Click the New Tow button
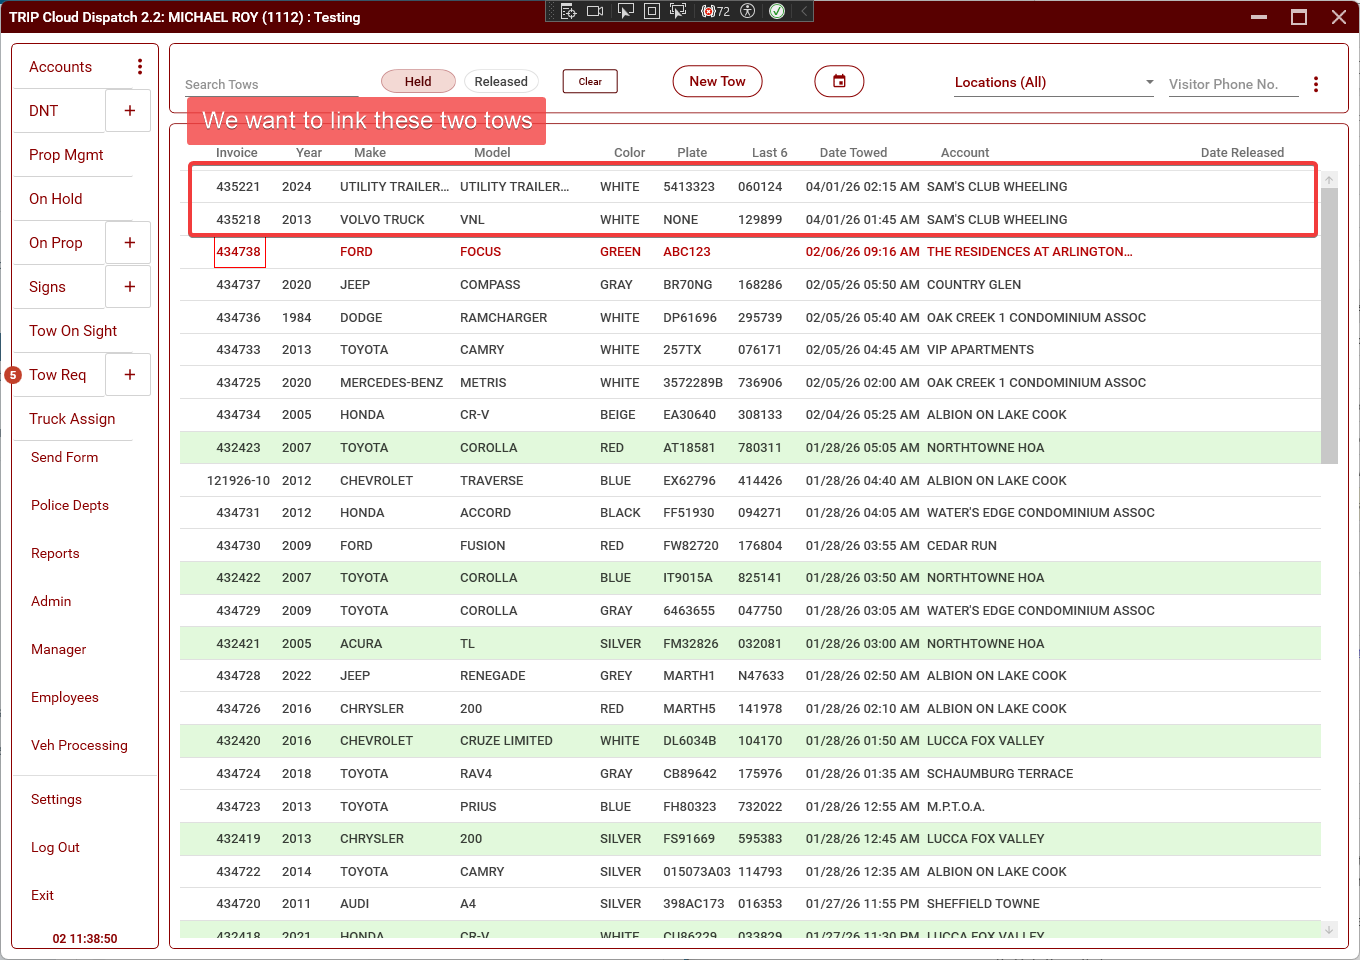Image resolution: width=1360 pixels, height=960 pixels. (x=717, y=82)
